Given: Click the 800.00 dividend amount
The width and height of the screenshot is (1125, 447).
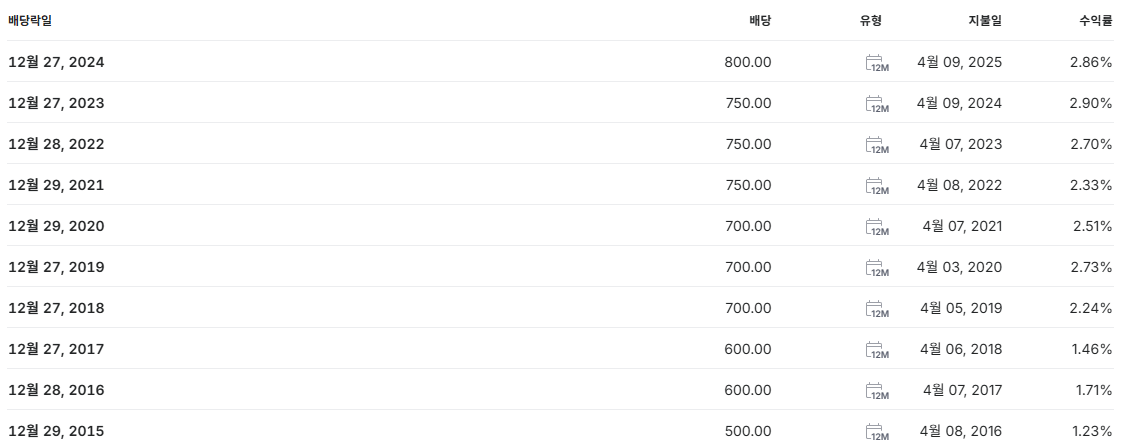Looking at the screenshot, I should 748,62.
